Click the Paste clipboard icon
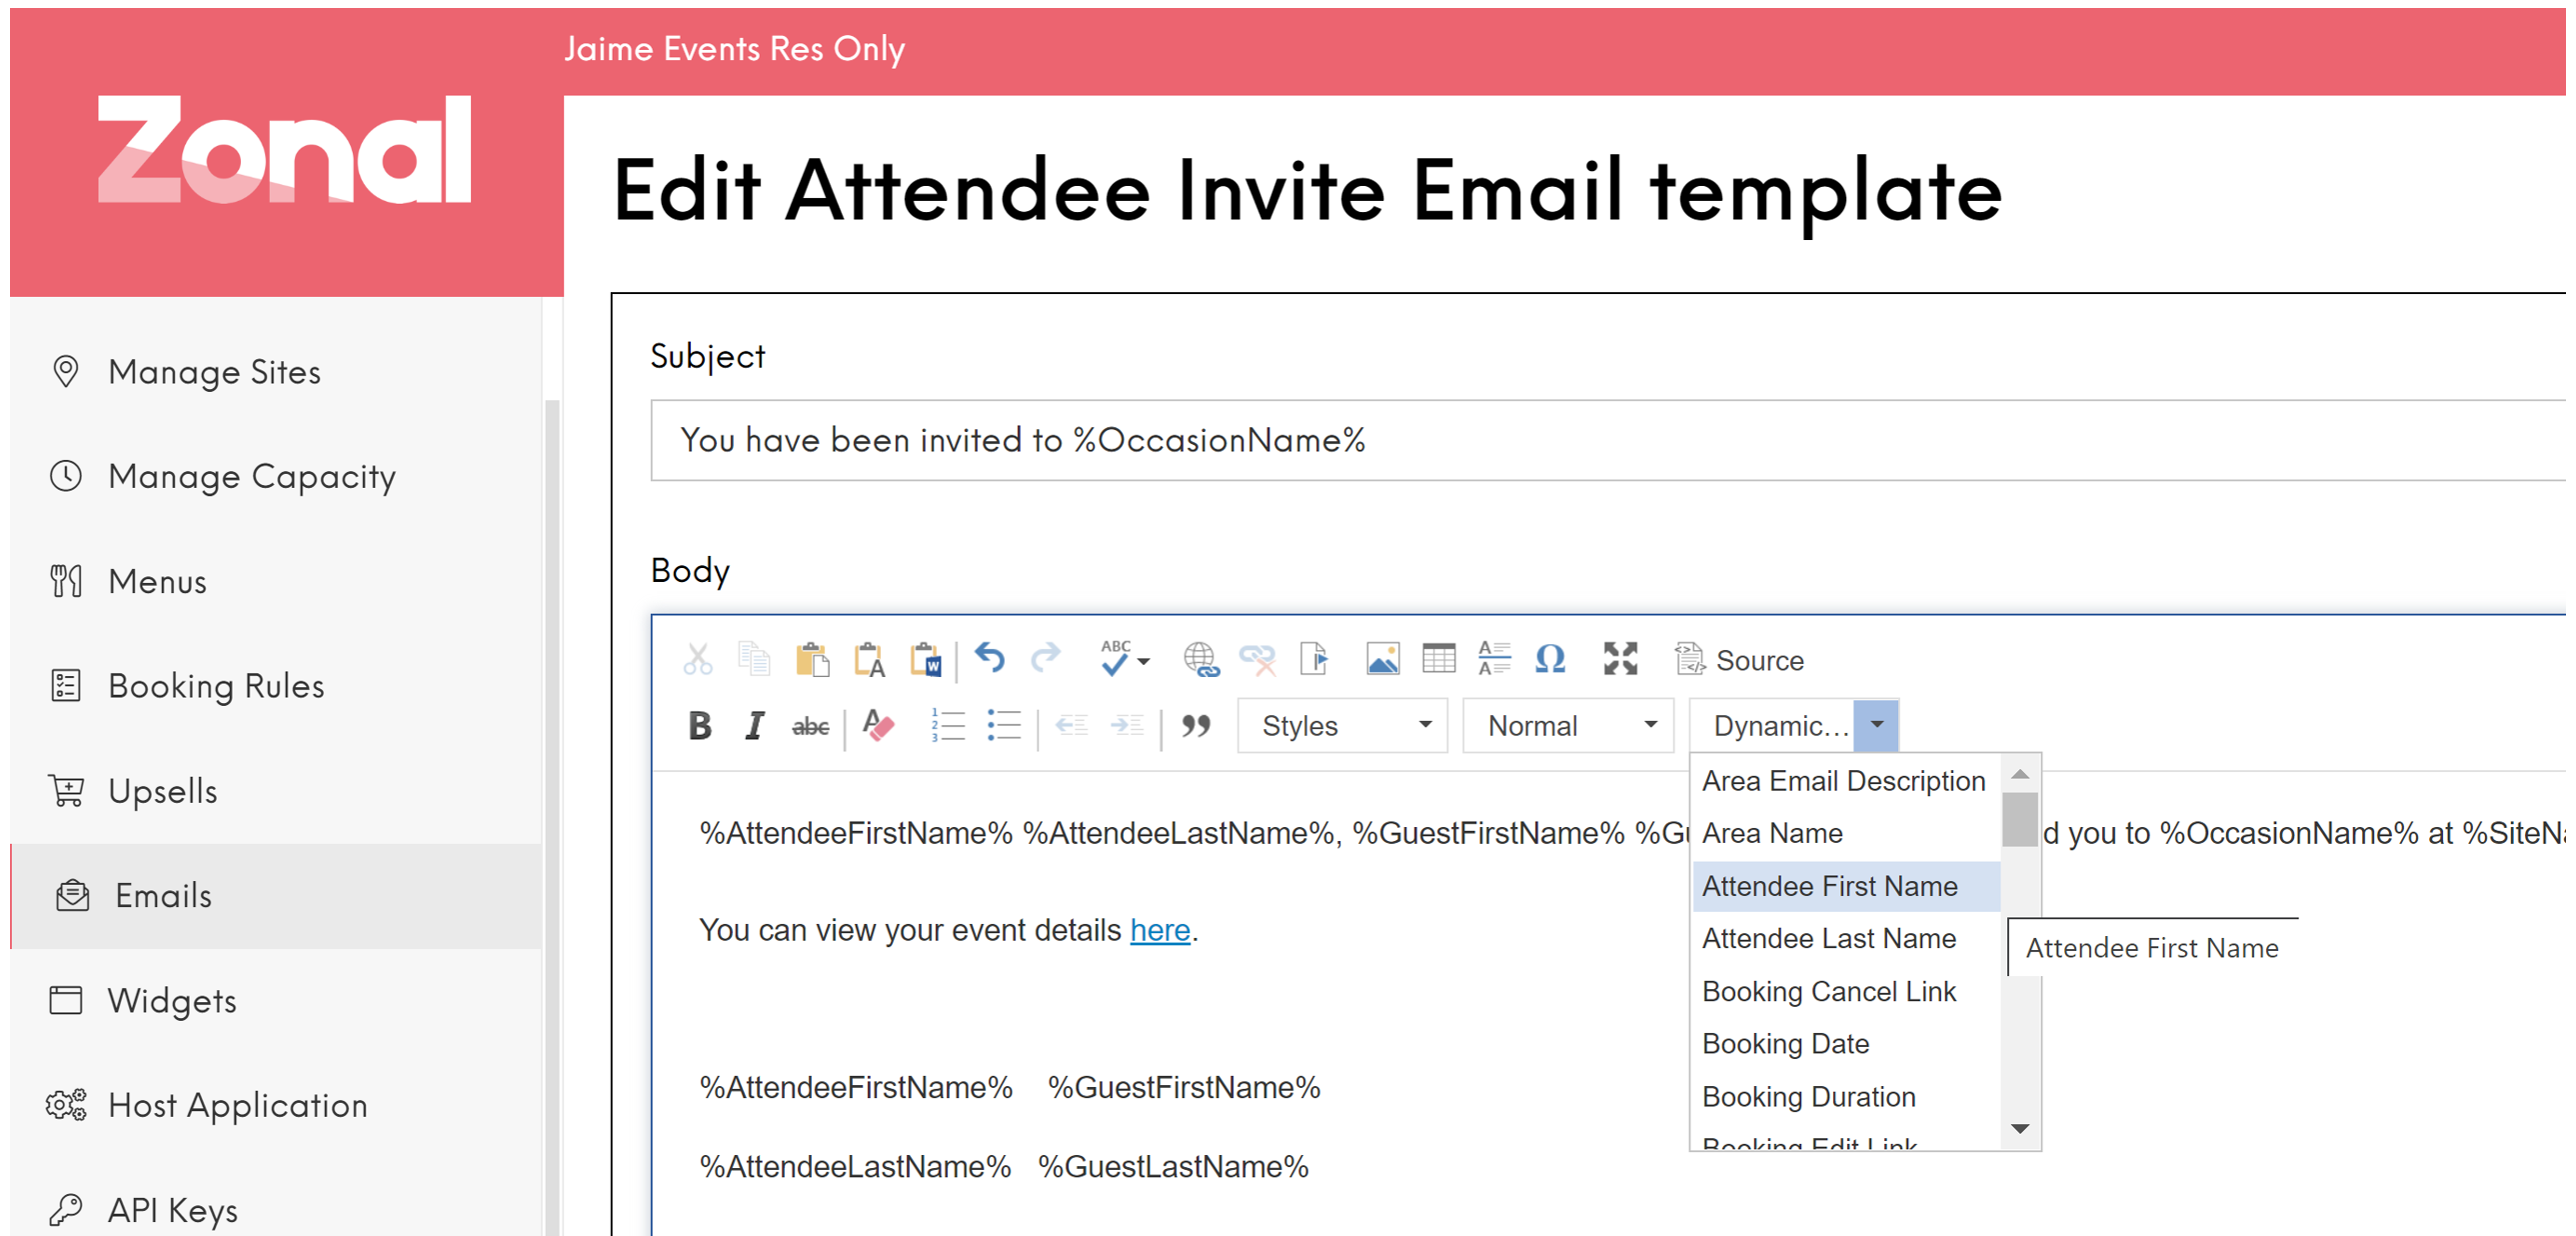2576x1236 pixels. coord(812,660)
